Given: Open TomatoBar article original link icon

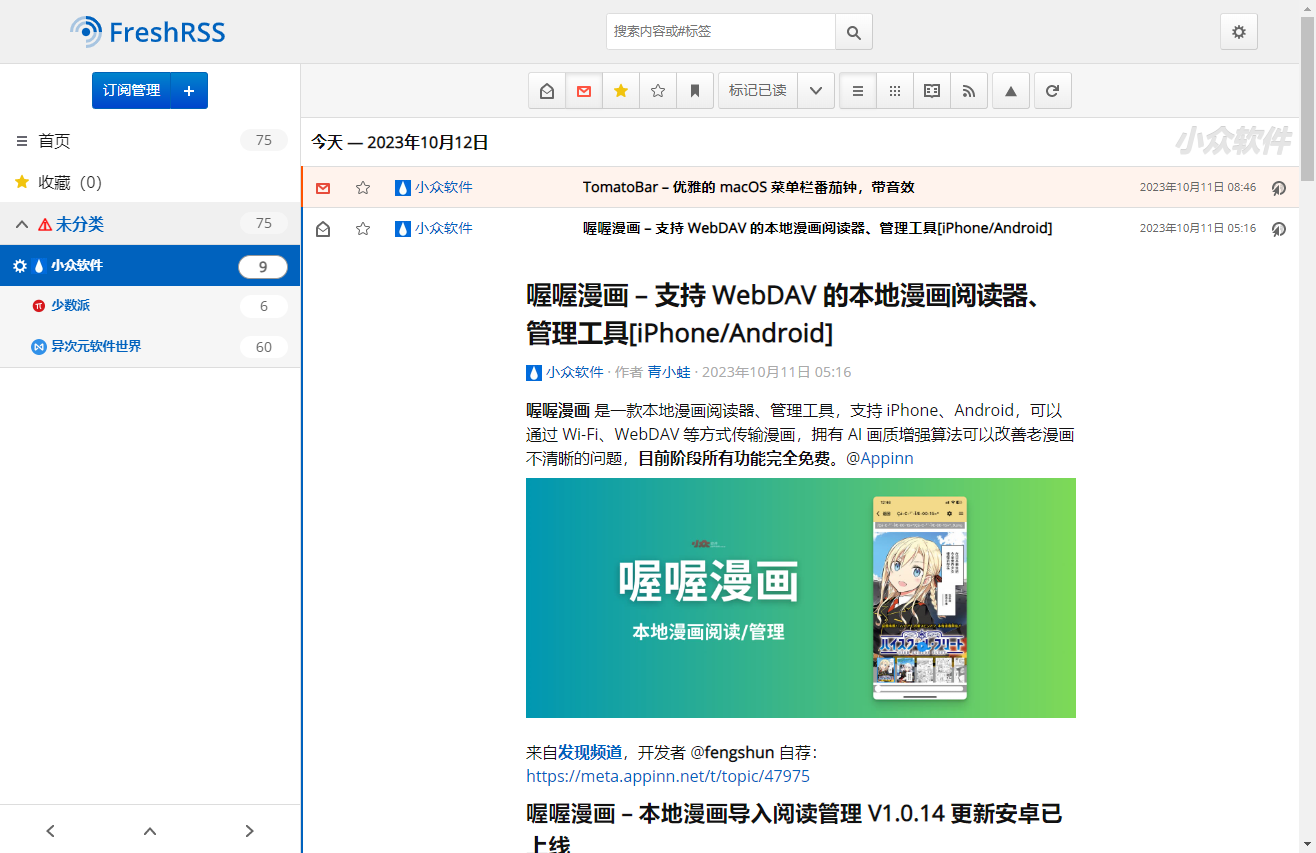Looking at the screenshot, I should (1278, 188).
